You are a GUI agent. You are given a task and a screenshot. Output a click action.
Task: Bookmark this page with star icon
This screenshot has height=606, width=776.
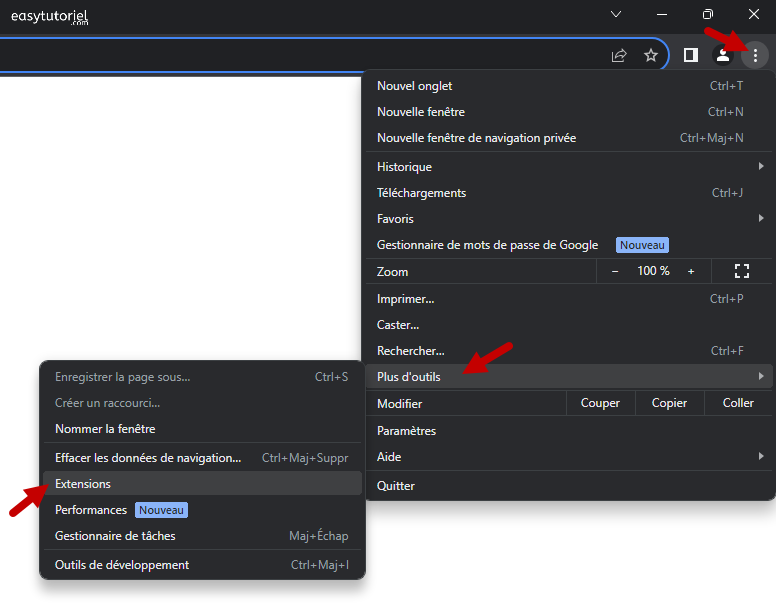(x=651, y=55)
